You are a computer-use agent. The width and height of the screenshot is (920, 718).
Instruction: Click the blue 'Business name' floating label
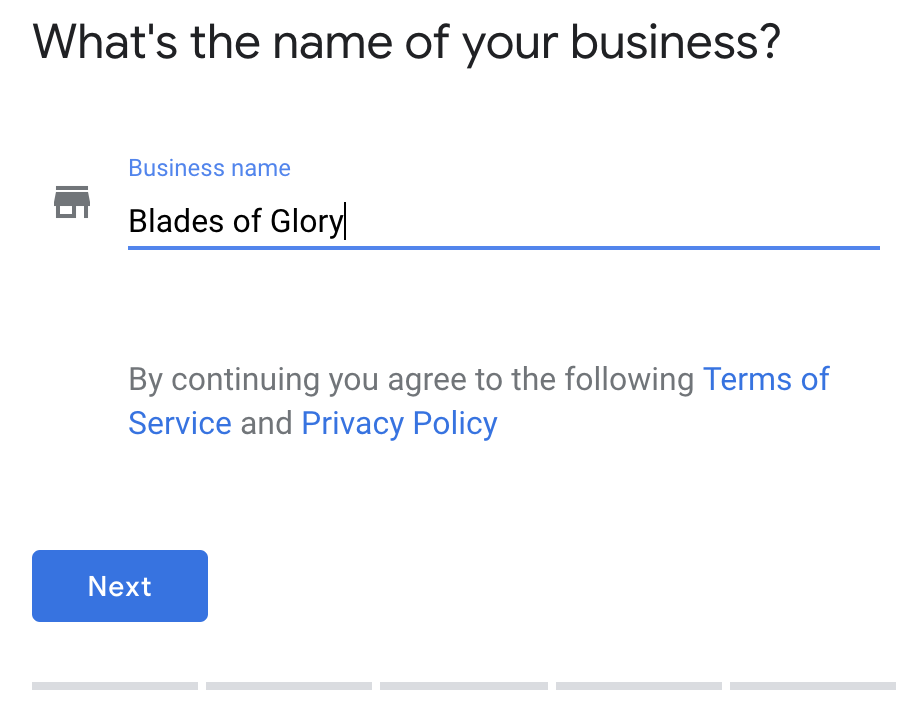tap(209, 168)
